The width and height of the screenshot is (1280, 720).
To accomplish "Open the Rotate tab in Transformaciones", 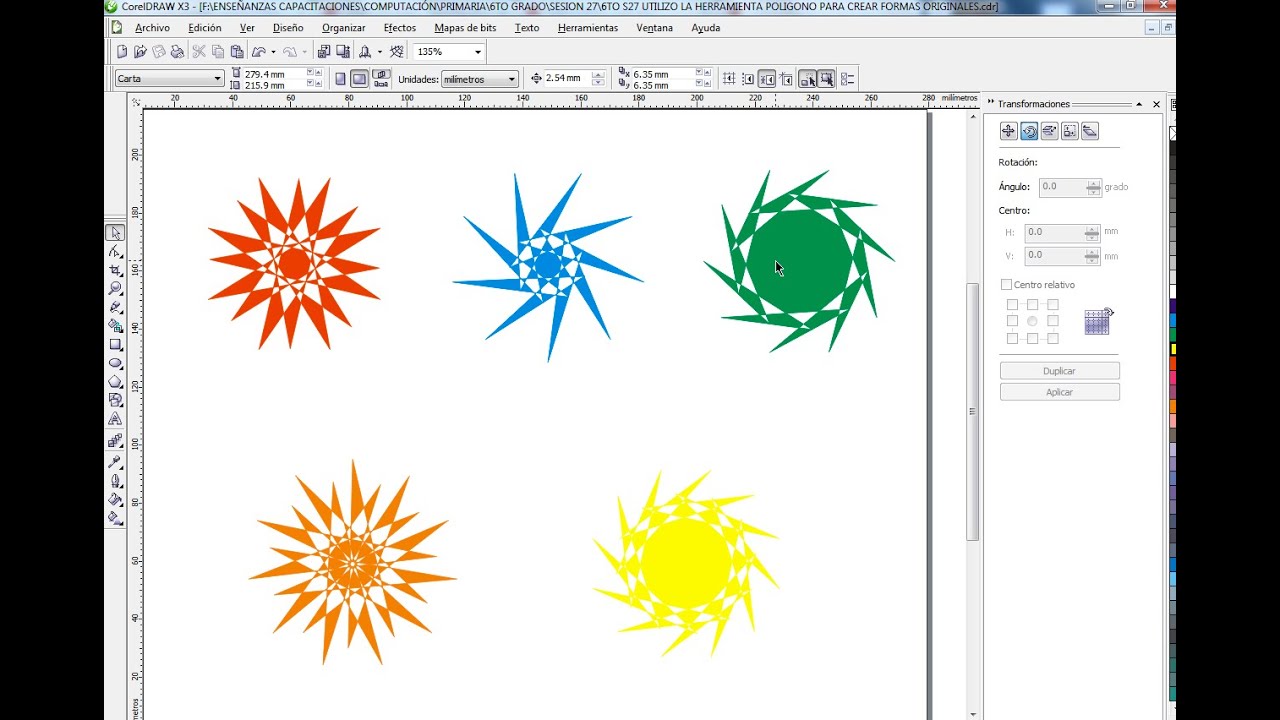I will pyautogui.click(x=1029, y=131).
